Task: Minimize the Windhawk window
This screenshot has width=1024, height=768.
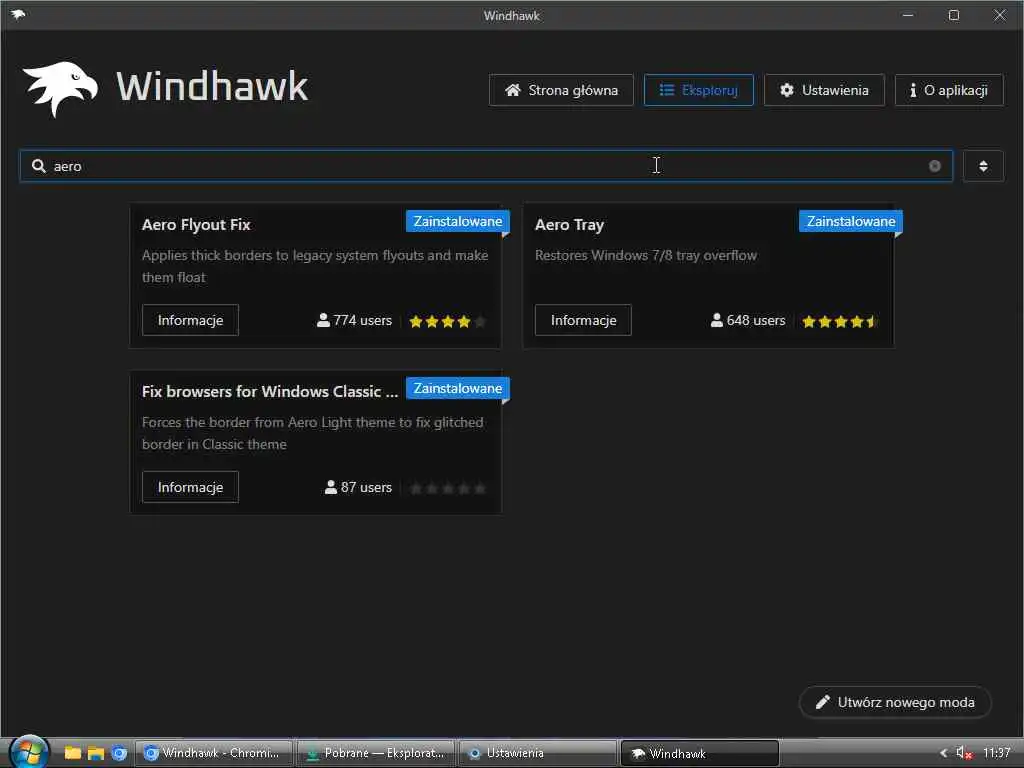Action: click(x=908, y=15)
